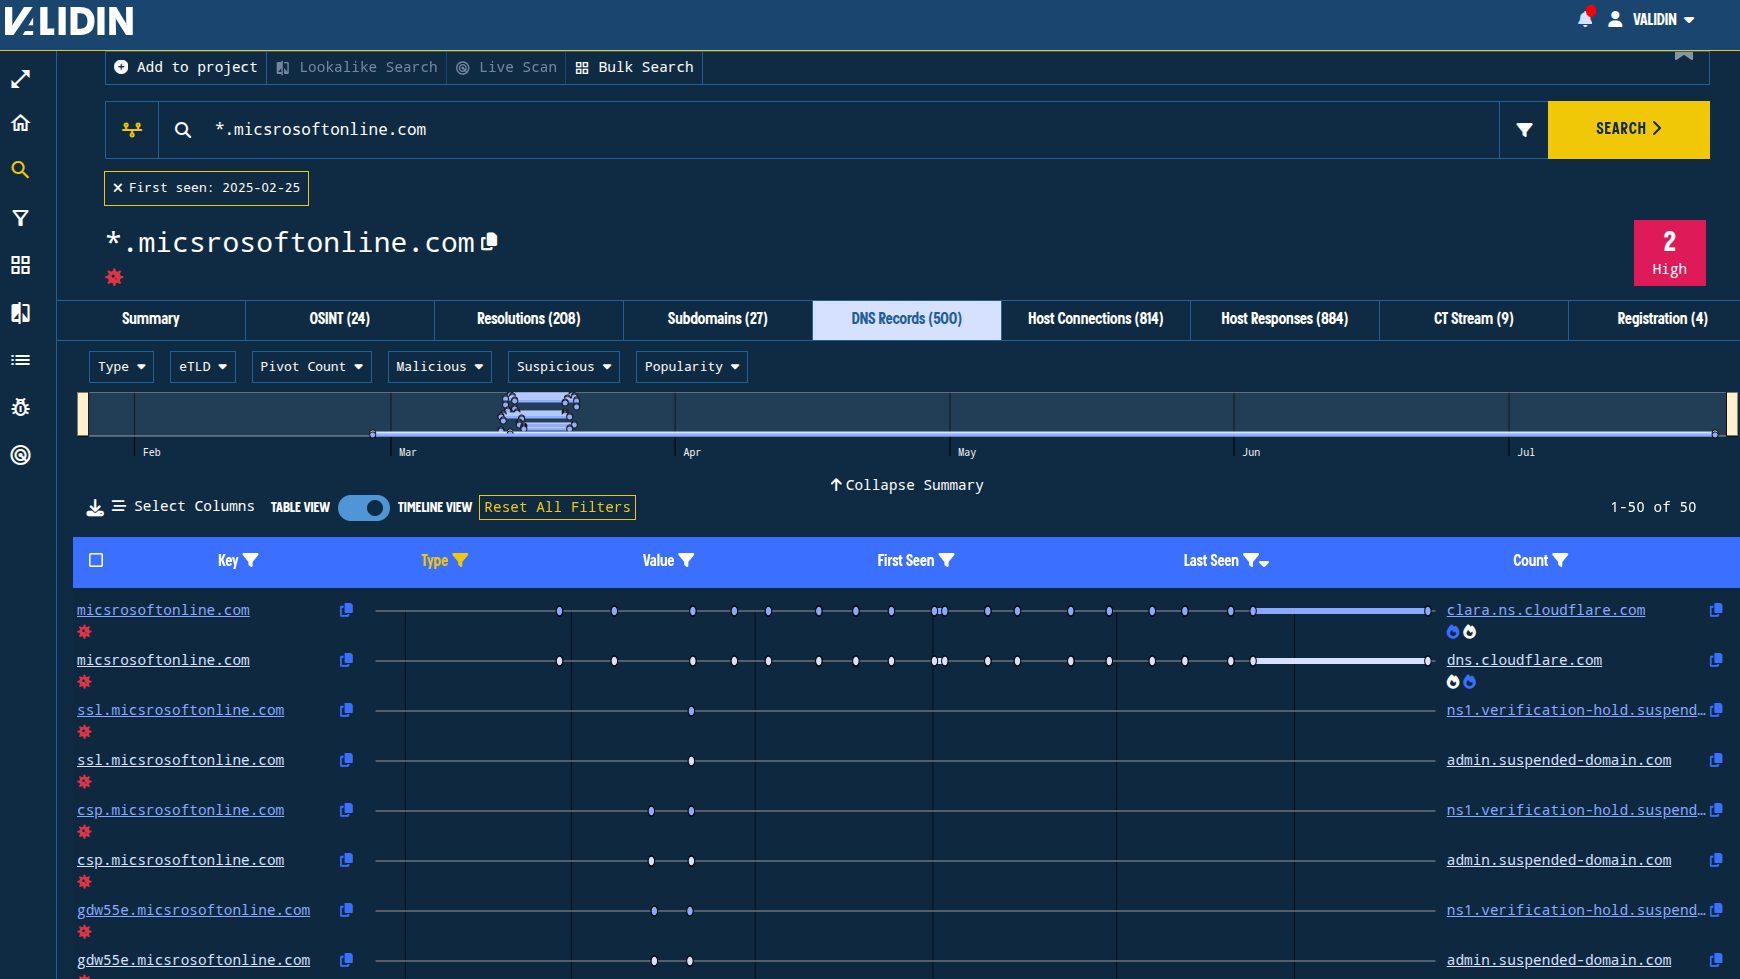Filter the Value column
This screenshot has width=1740, height=979.
coord(686,561)
